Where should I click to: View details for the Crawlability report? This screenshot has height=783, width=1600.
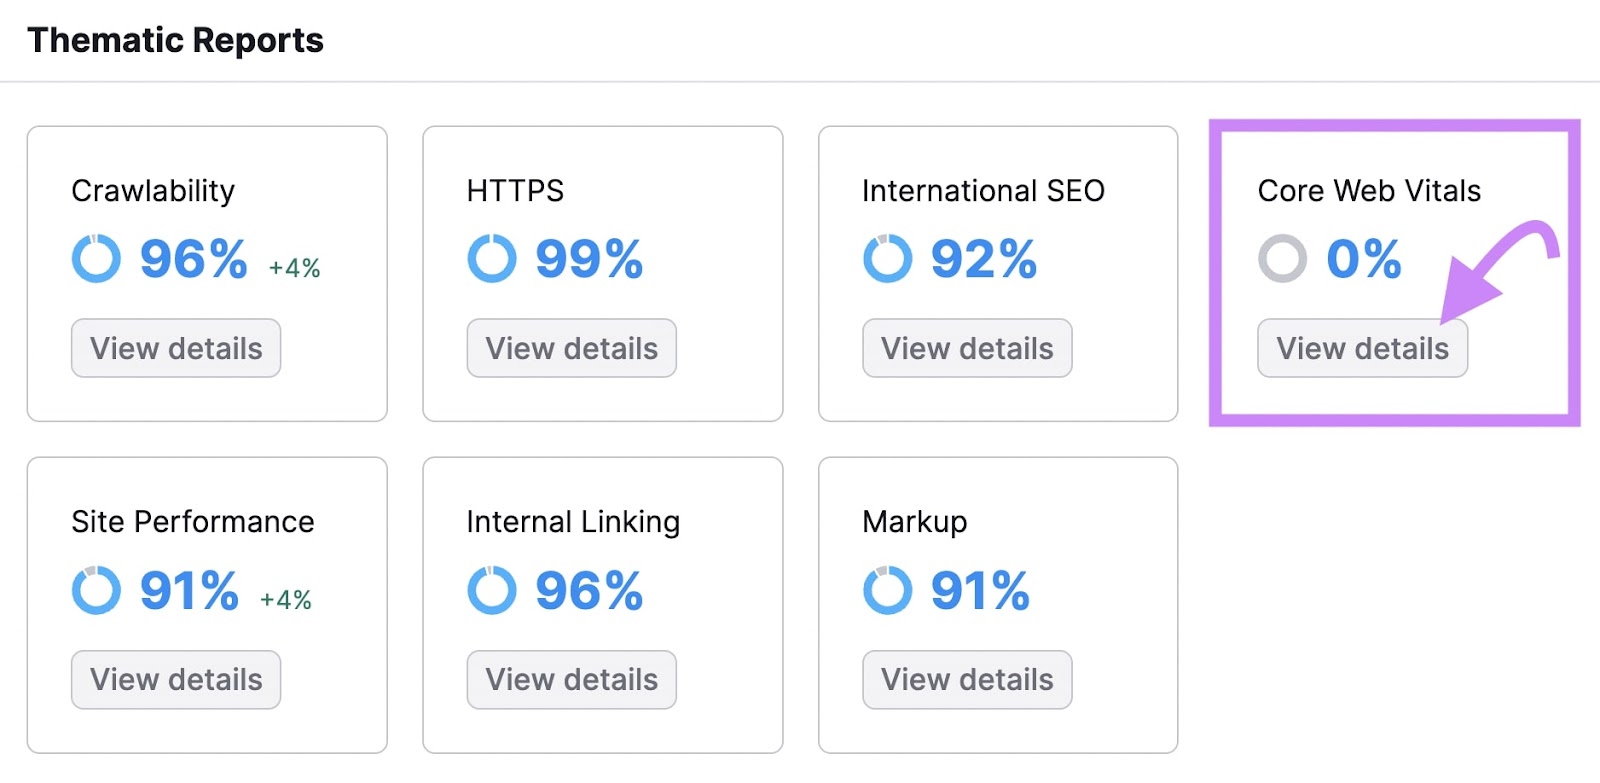[x=175, y=348]
